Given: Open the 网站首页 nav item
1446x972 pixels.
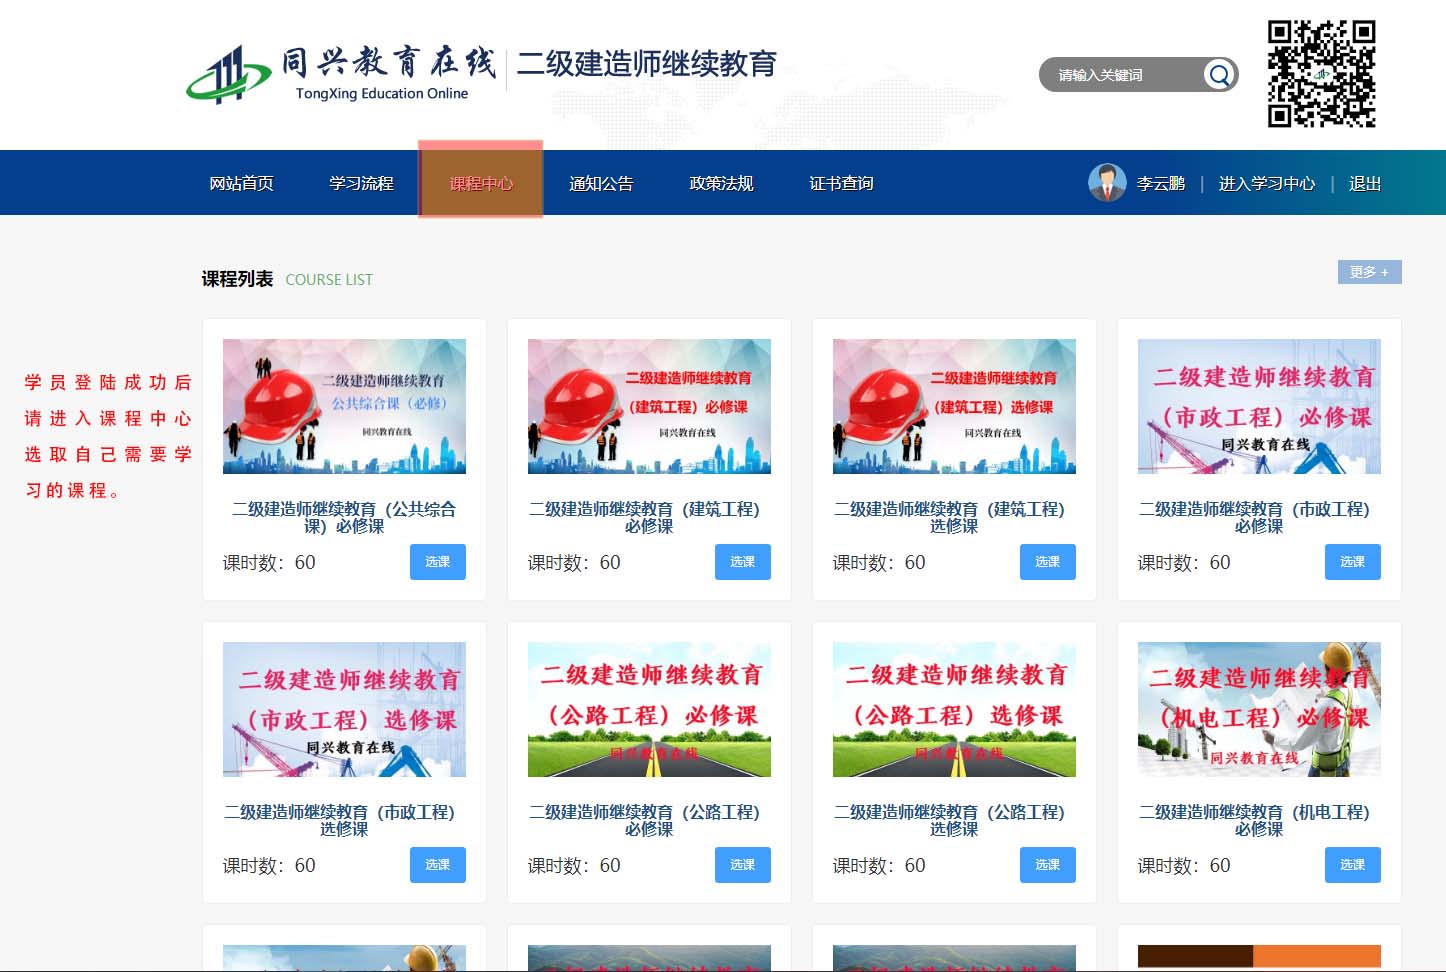Looking at the screenshot, I should pos(241,183).
